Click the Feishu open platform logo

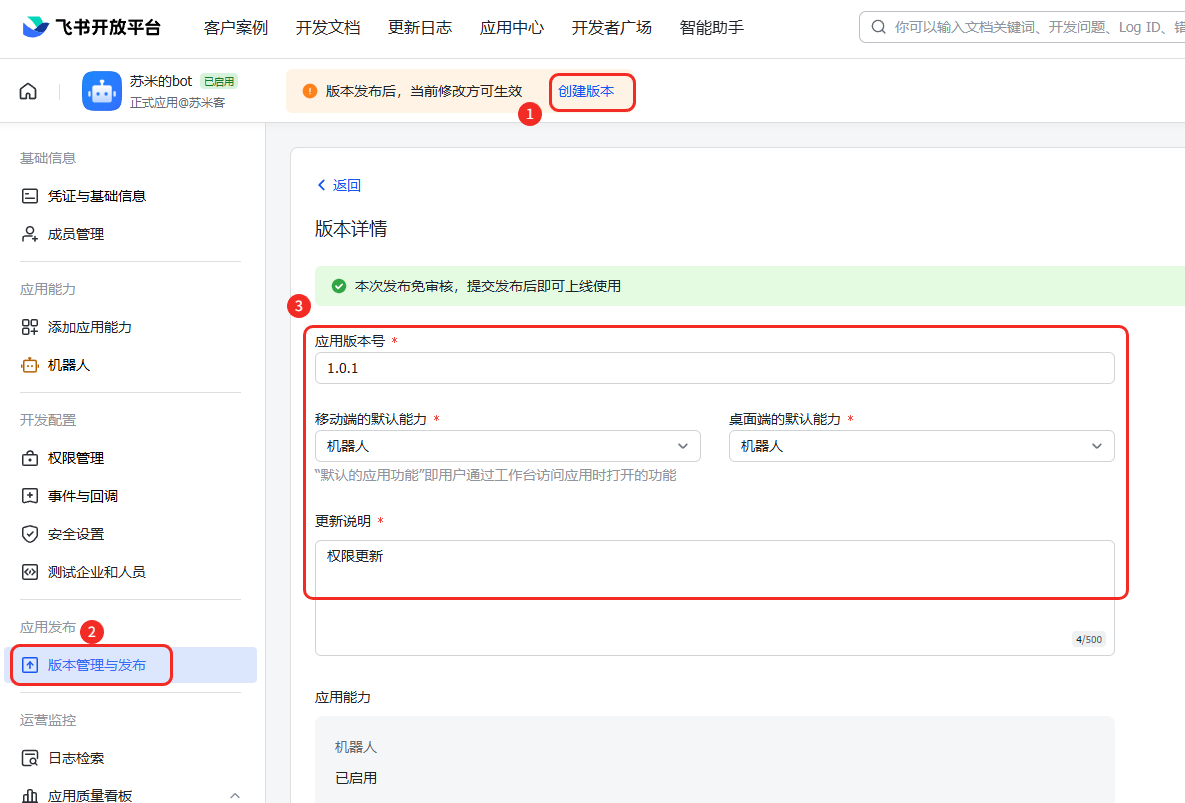[91, 27]
